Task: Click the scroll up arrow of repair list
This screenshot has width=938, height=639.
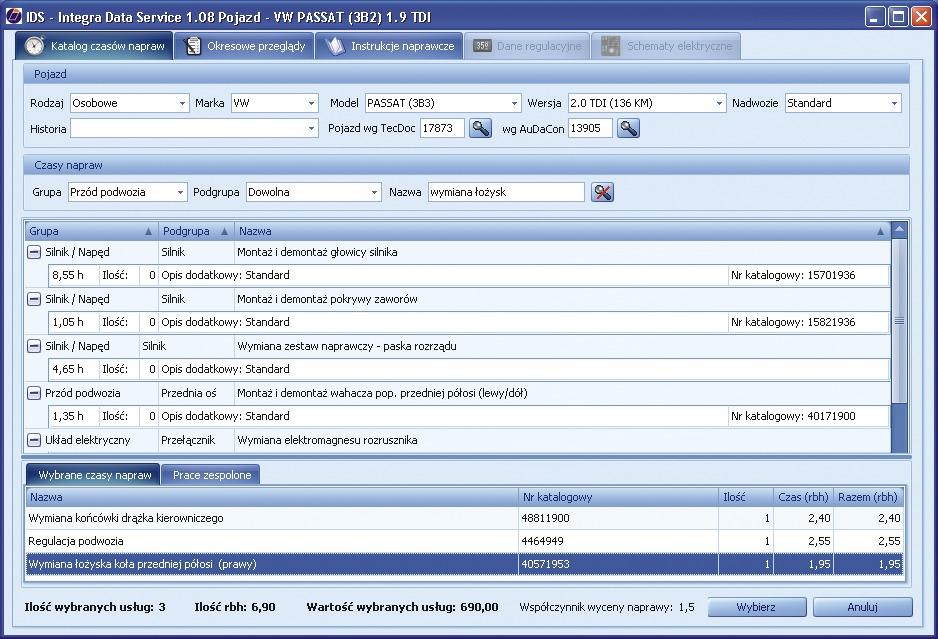Action: pos(899,229)
